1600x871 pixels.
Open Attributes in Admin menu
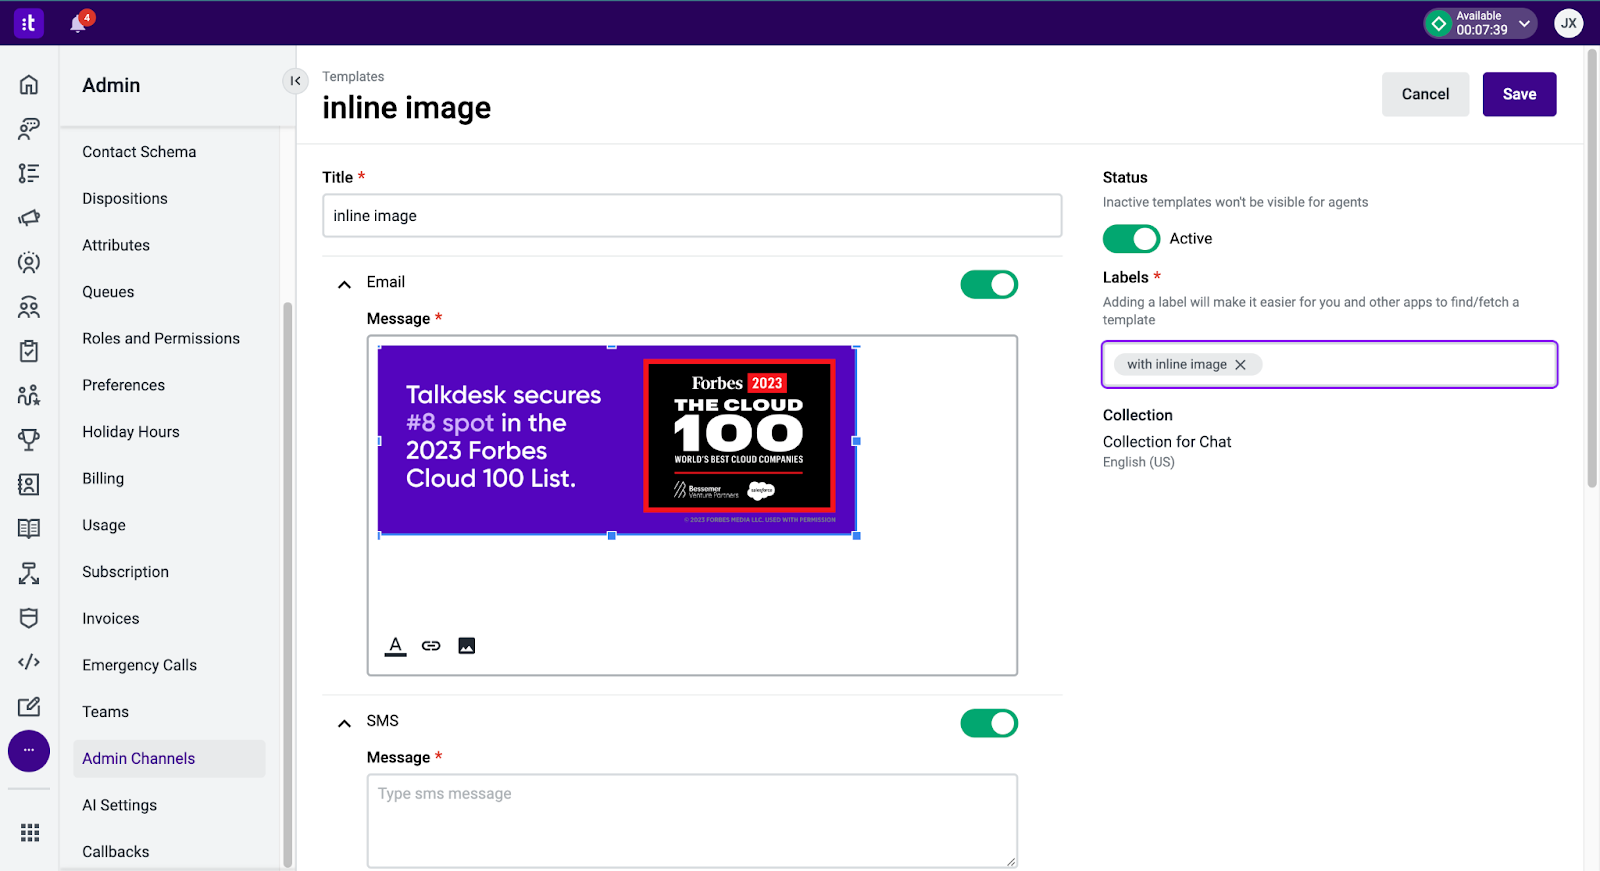116,245
